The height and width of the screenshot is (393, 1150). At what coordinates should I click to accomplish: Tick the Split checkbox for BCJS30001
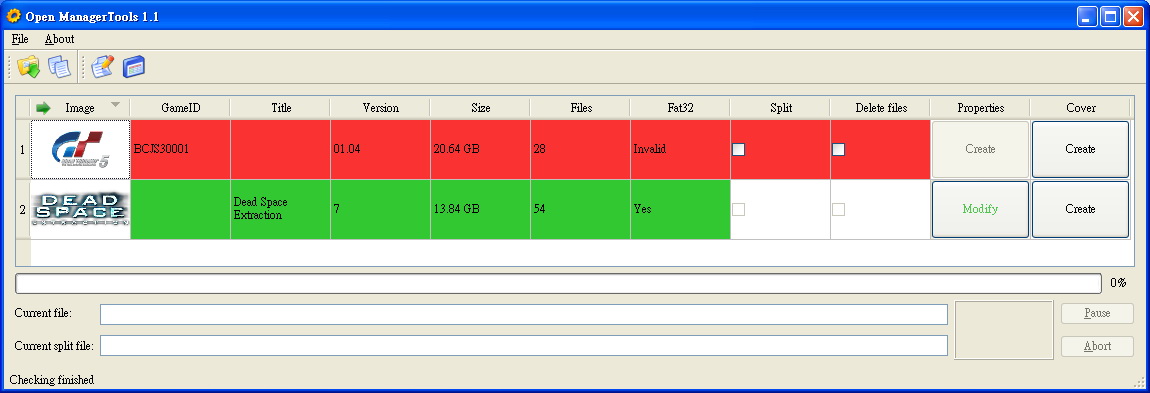coord(739,150)
